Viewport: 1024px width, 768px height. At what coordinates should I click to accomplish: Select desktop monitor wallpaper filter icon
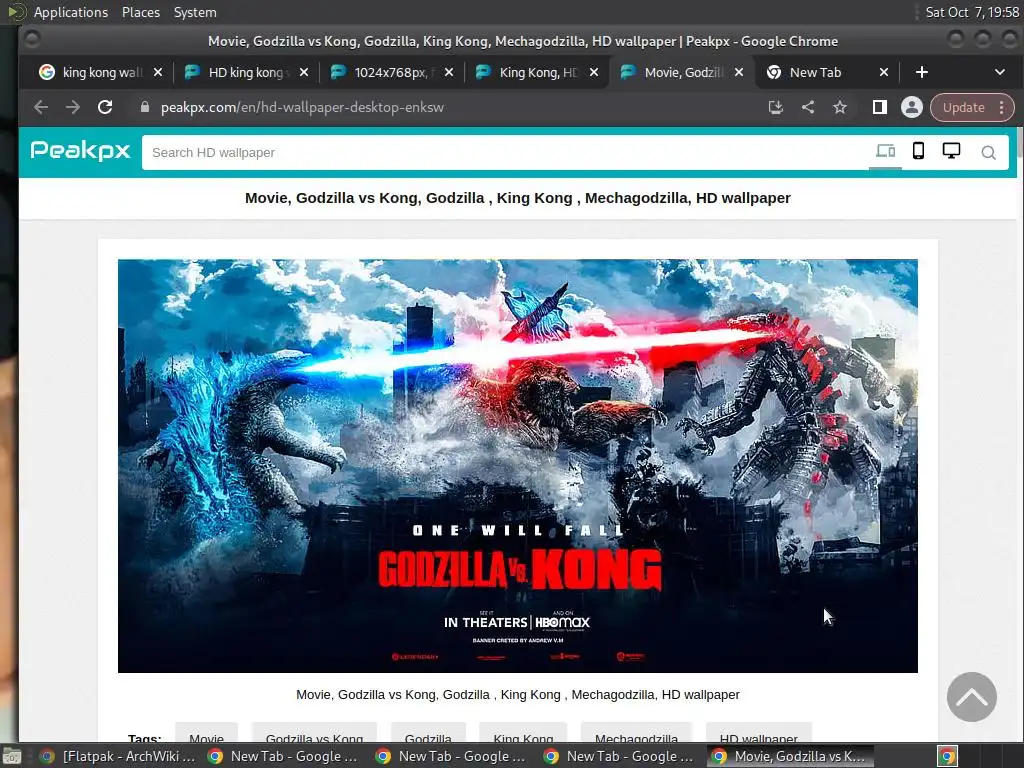click(x=952, y=152)
